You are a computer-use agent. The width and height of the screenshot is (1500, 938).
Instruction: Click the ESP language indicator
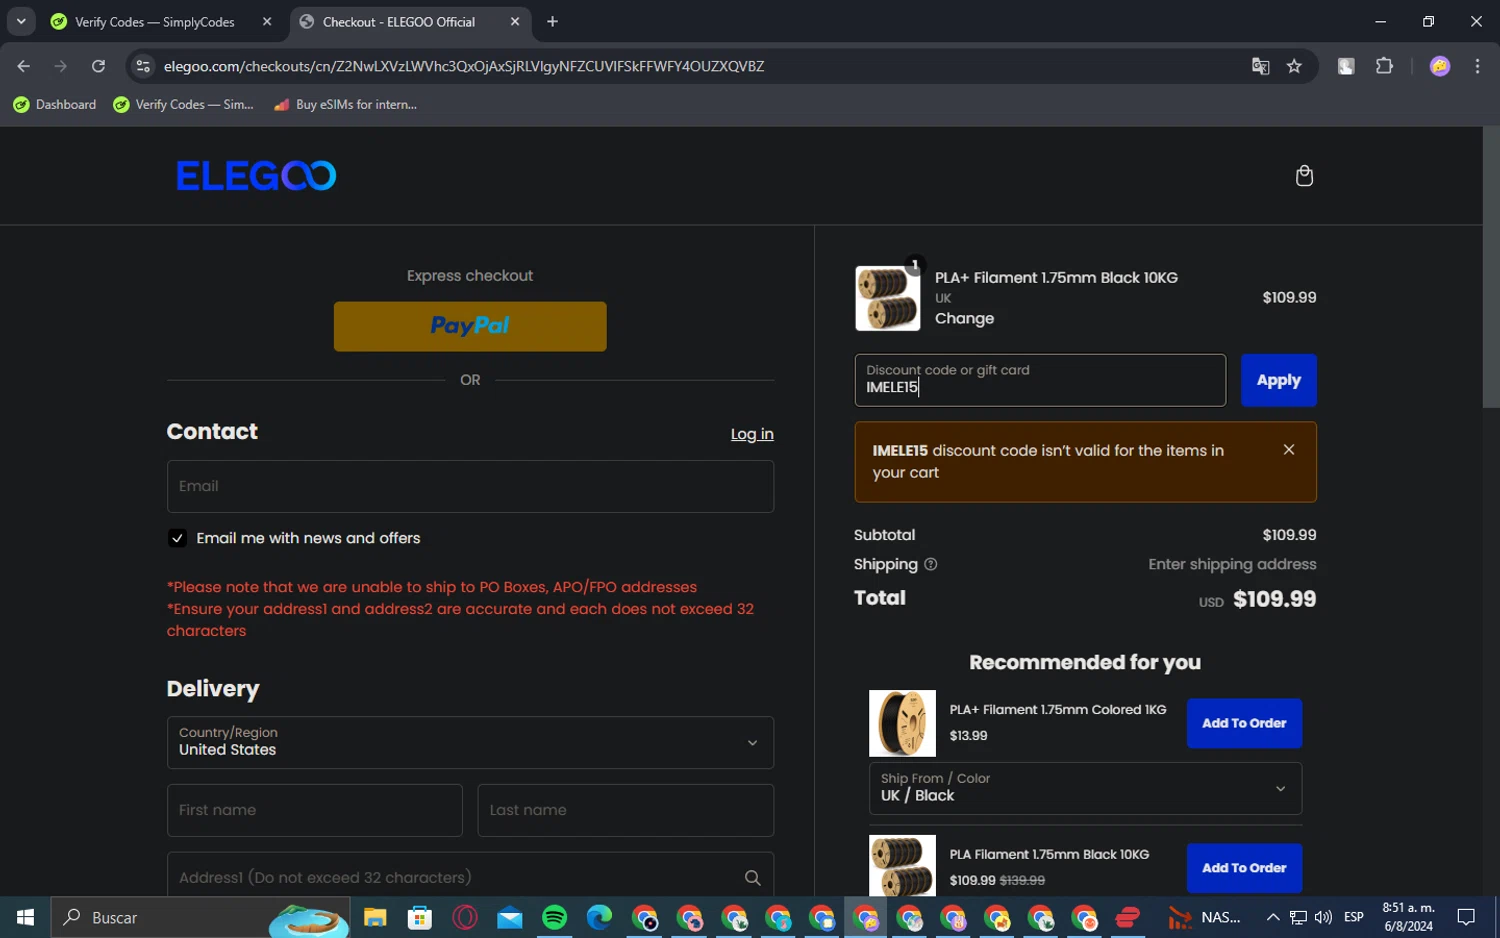pos(1354,917)
